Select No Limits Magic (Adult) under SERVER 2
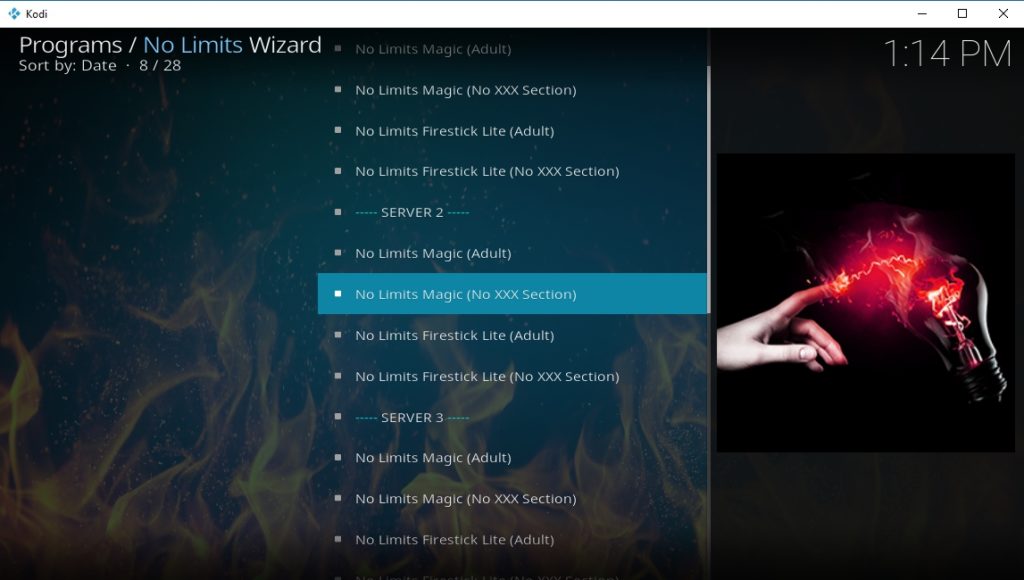 click(x=512, y=253)
